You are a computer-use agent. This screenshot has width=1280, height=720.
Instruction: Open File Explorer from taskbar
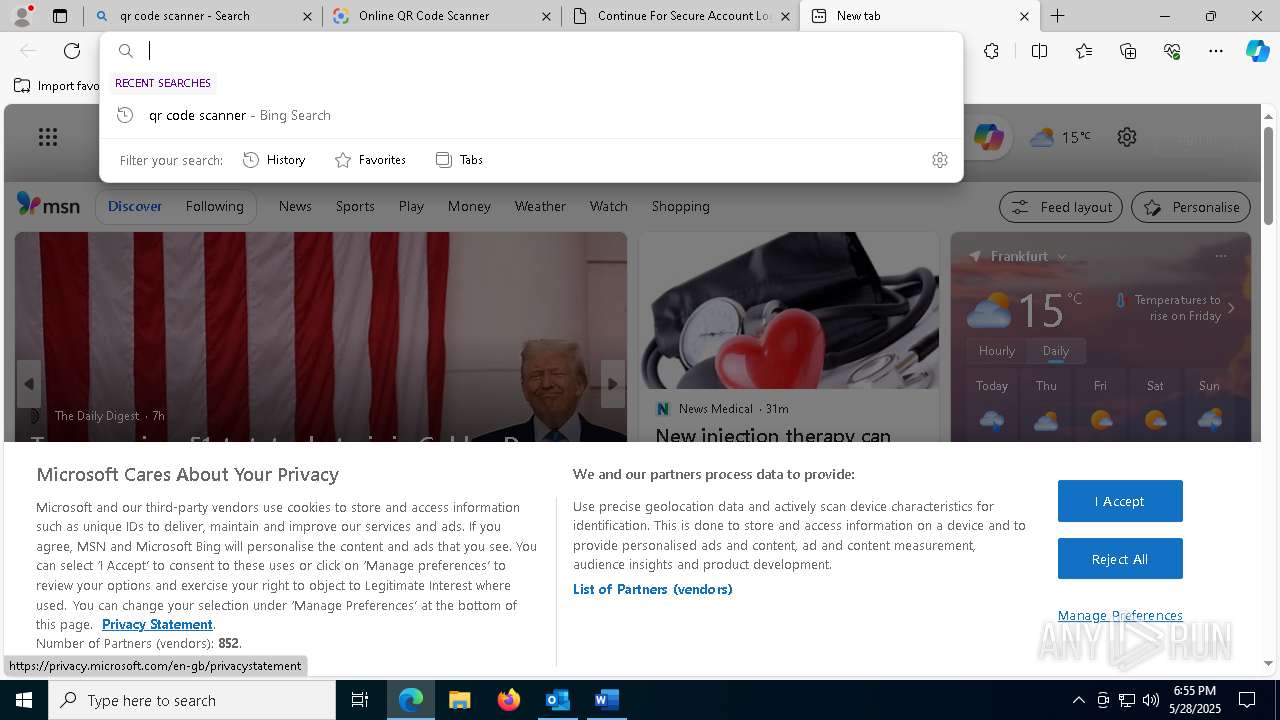point(459,700)
